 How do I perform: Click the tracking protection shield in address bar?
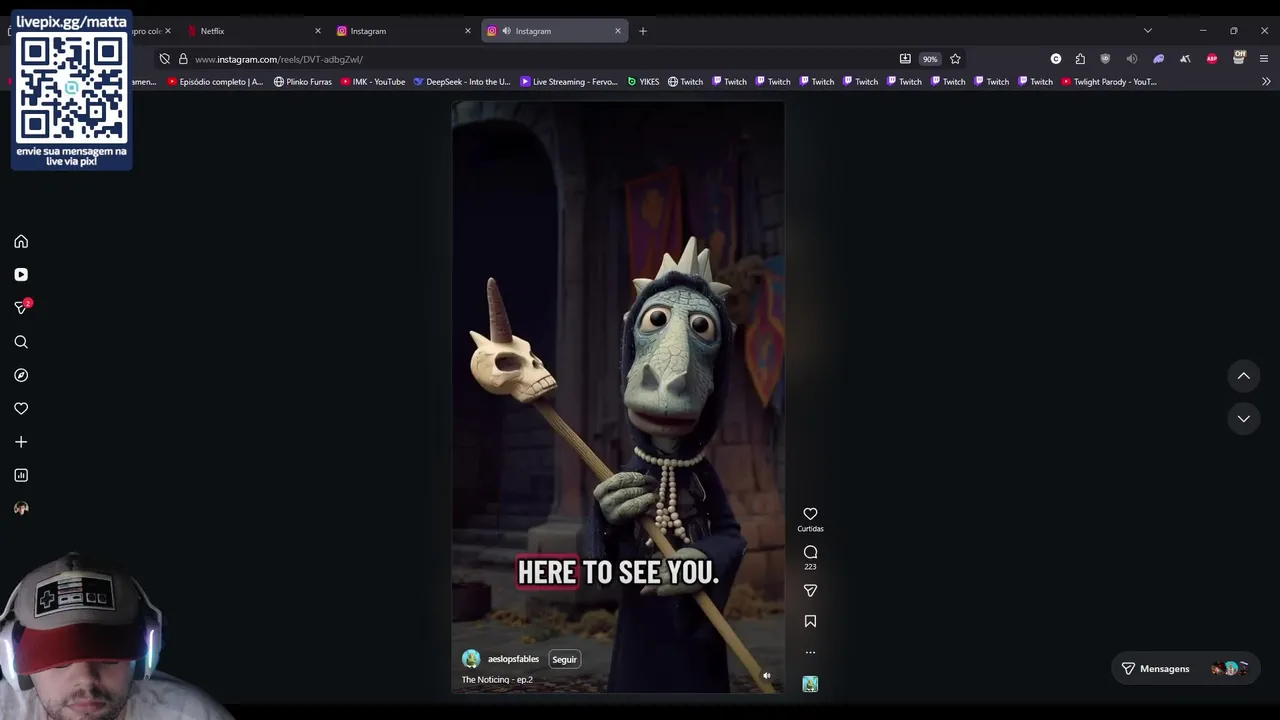164,59
